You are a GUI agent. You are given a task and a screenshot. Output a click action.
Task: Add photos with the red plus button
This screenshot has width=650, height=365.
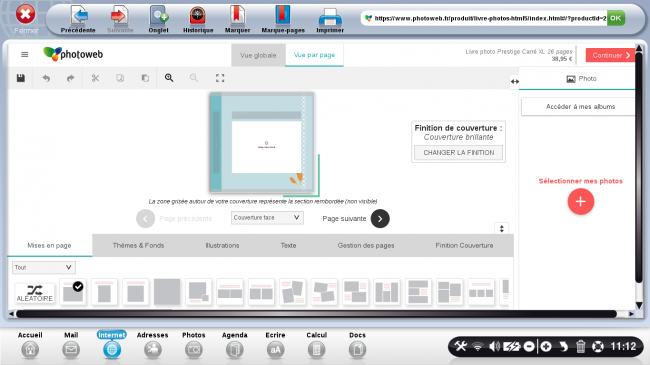pos(580,202)
